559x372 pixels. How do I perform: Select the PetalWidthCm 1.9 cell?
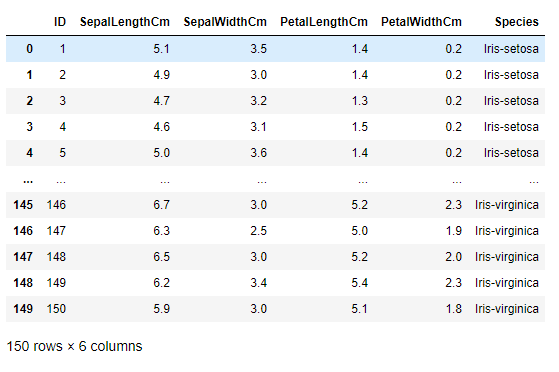pos(453,231)
